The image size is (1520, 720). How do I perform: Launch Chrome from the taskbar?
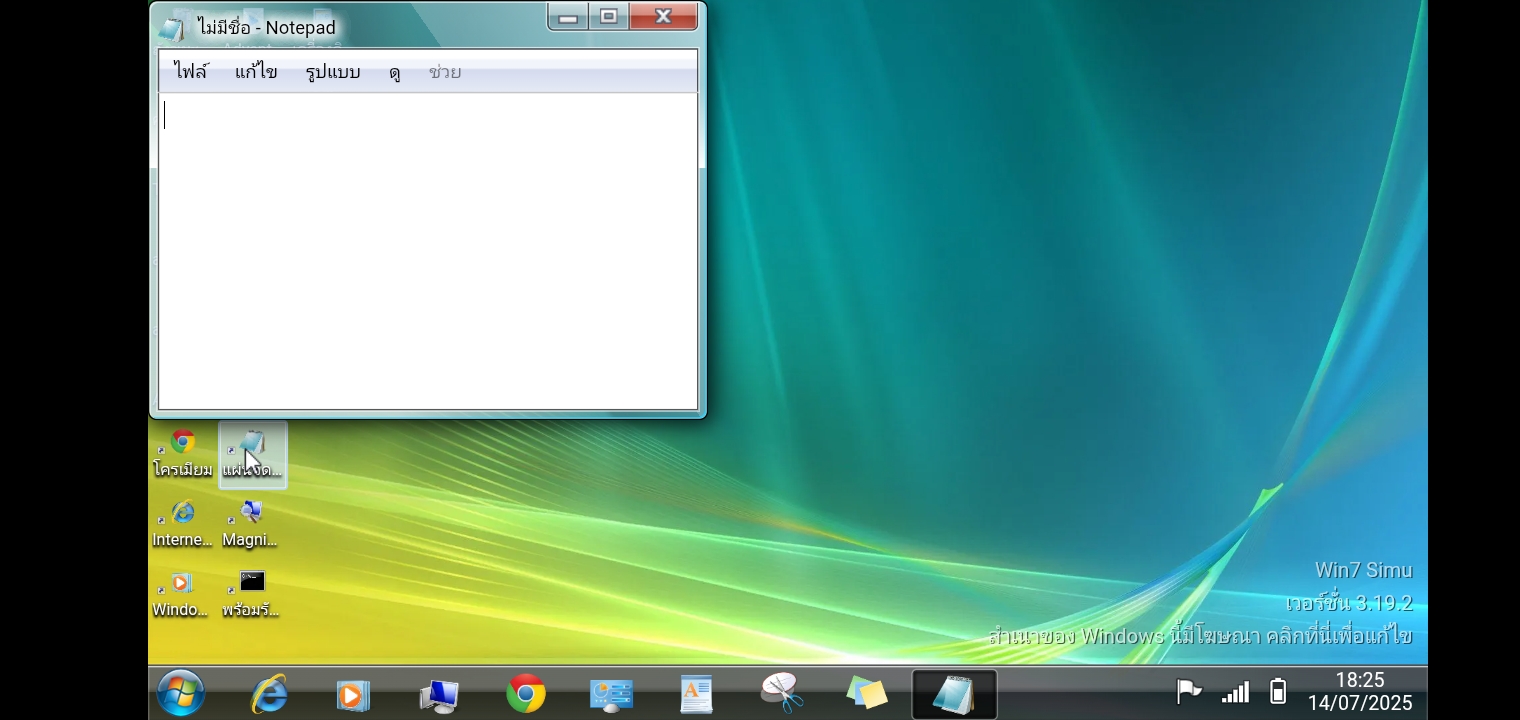coord(526,693)
